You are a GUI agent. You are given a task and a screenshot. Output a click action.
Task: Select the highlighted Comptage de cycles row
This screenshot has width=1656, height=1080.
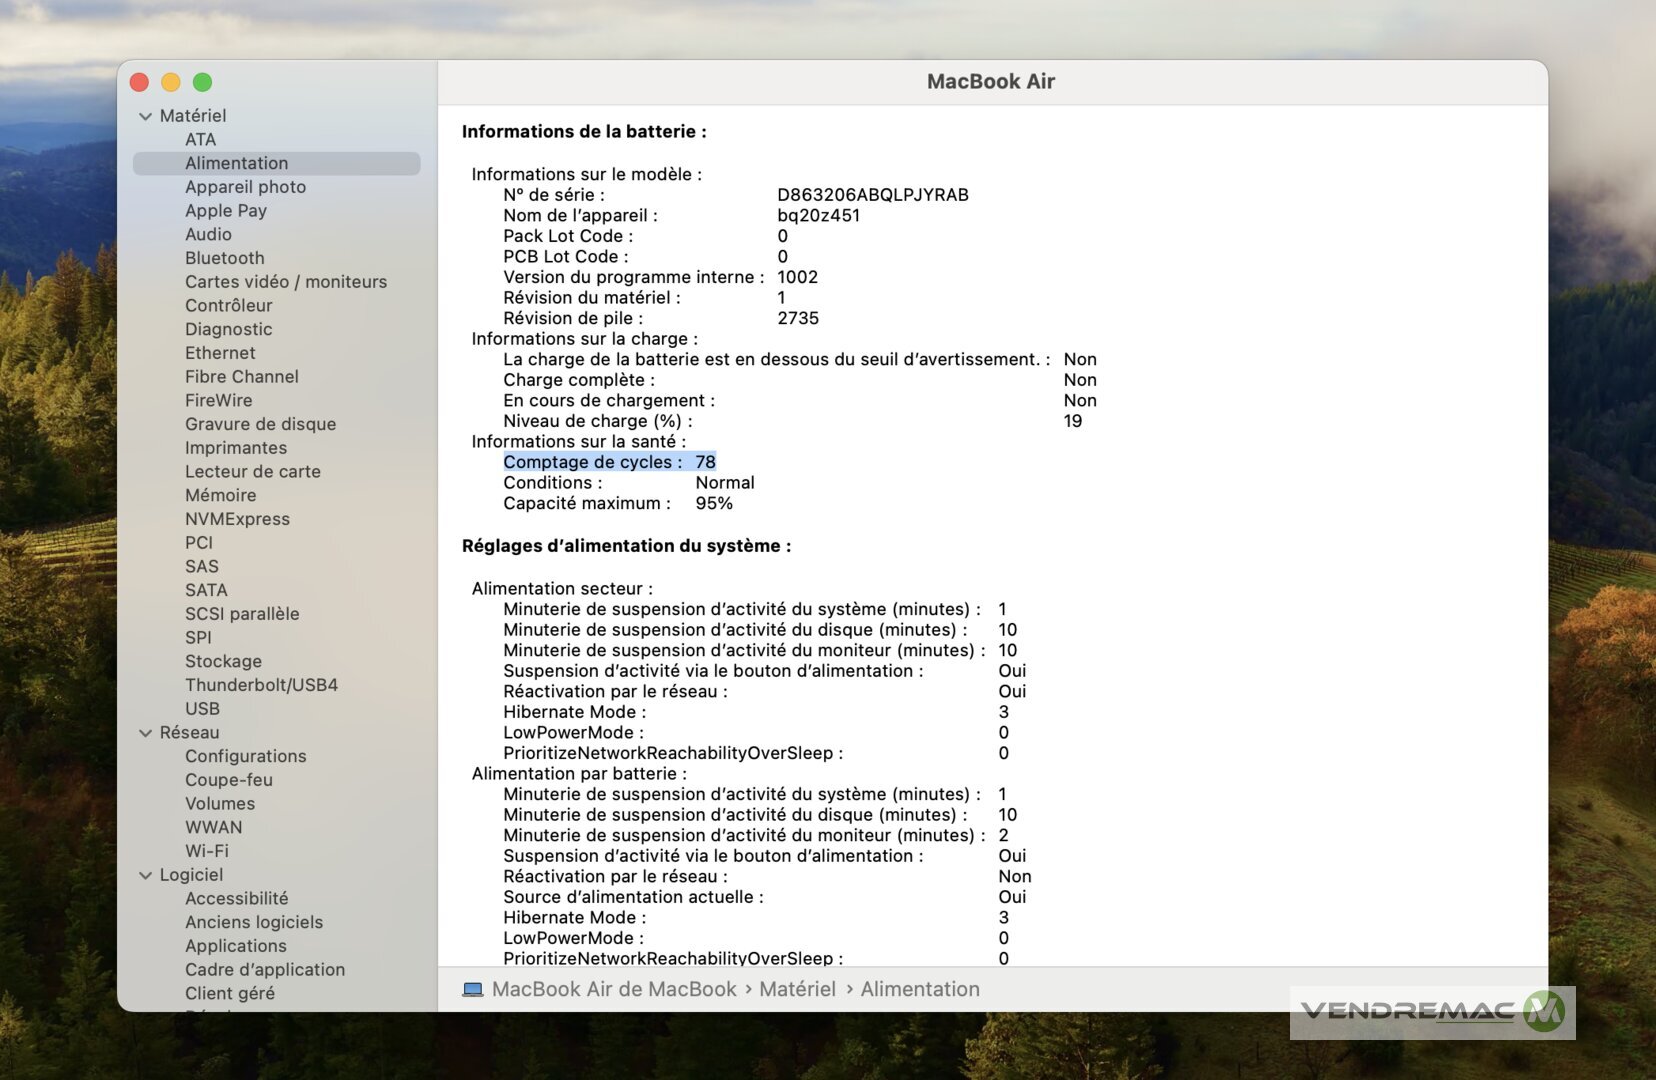click(609, 462)
